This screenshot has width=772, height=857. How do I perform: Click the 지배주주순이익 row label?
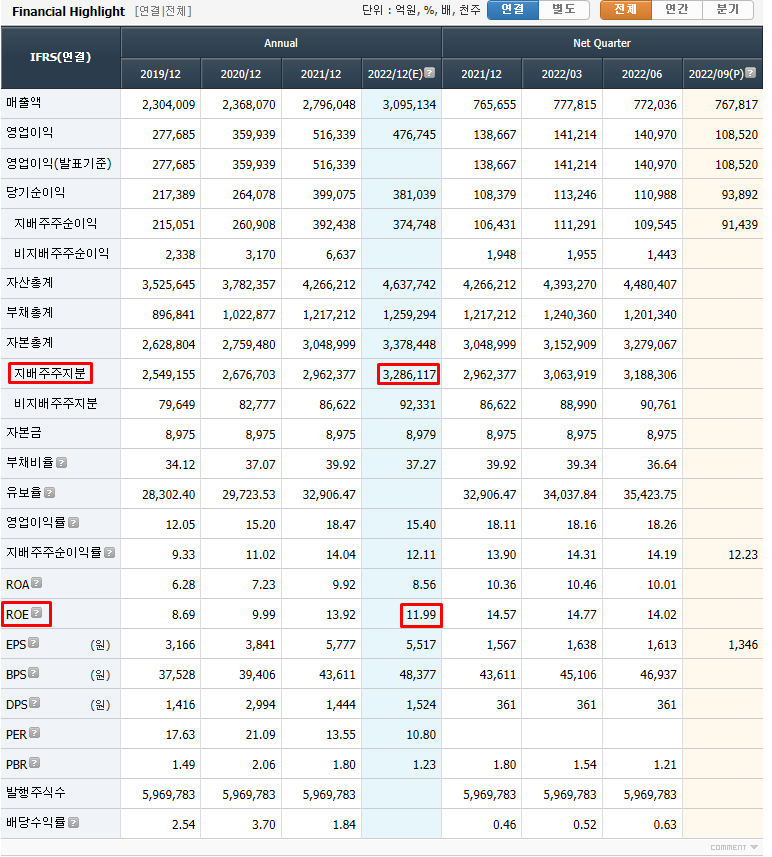tap(56, 224)
